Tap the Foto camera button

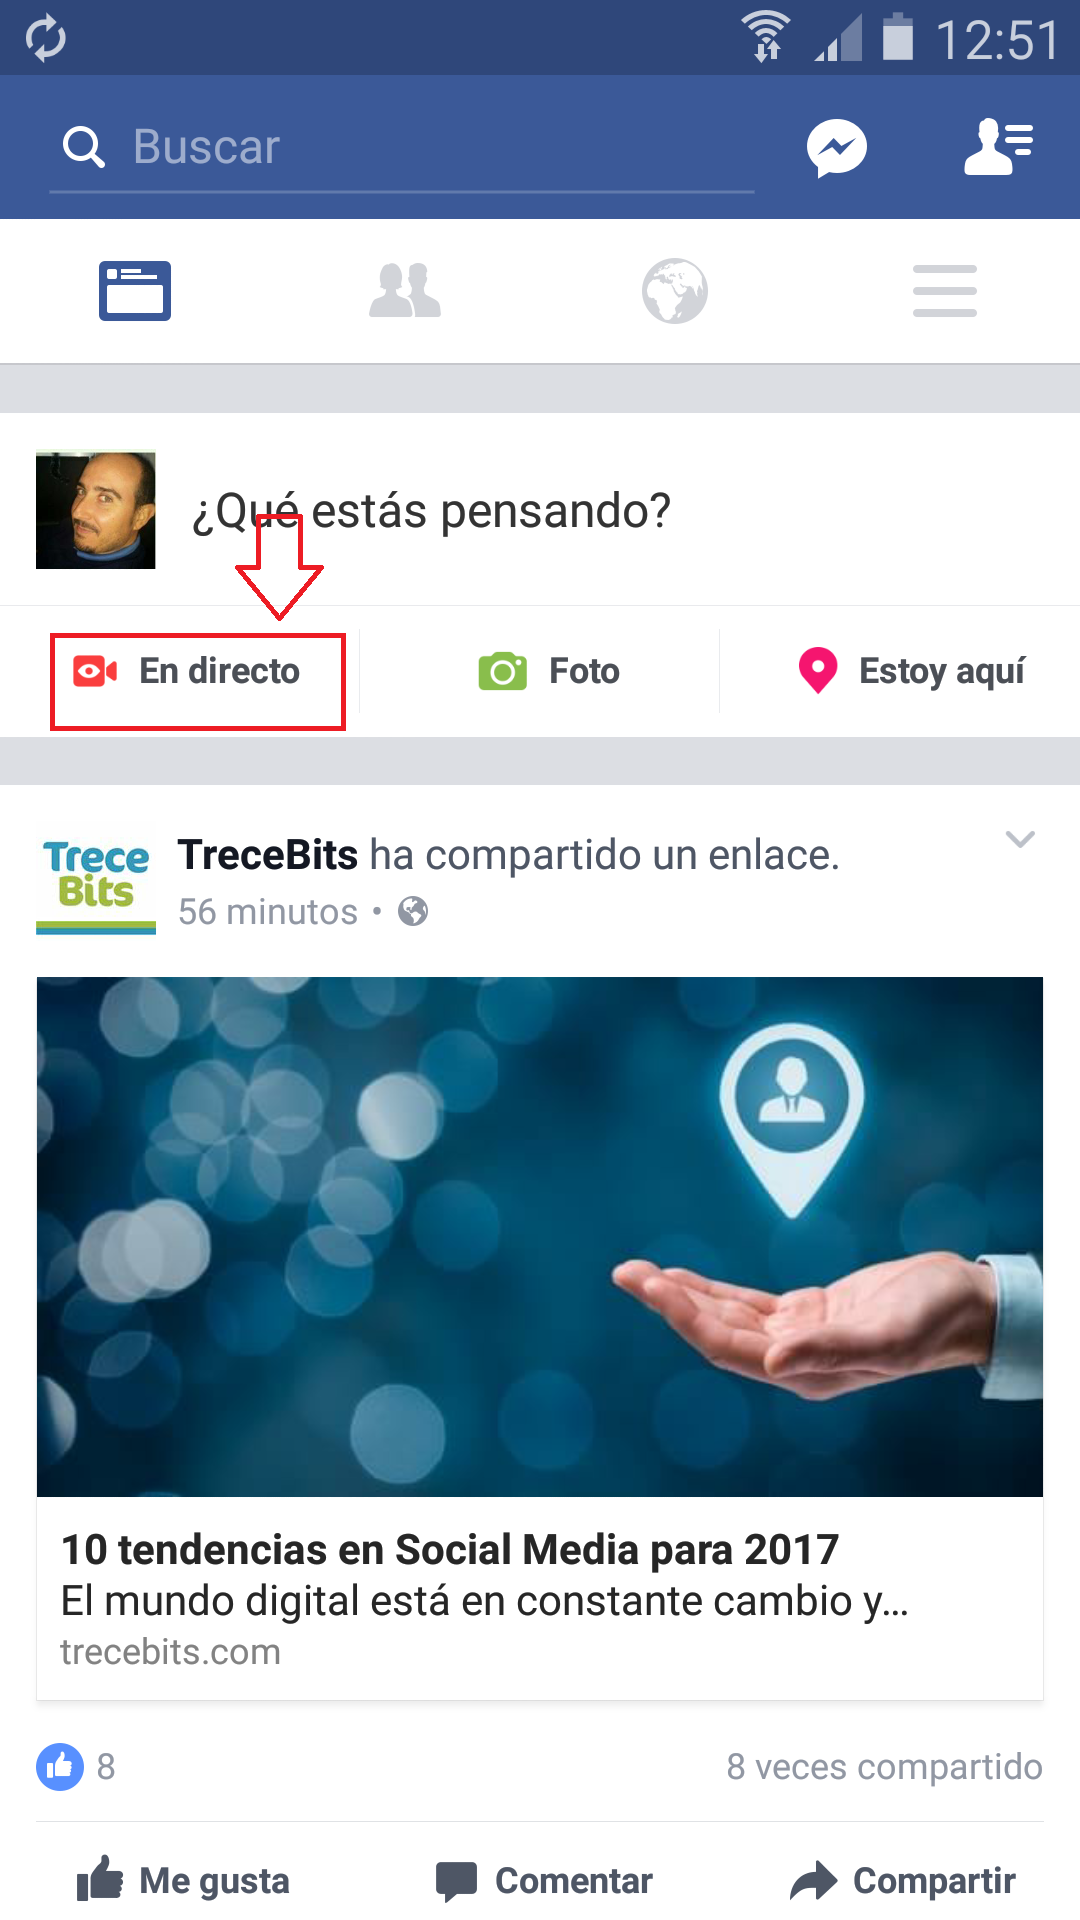point(549,671)
